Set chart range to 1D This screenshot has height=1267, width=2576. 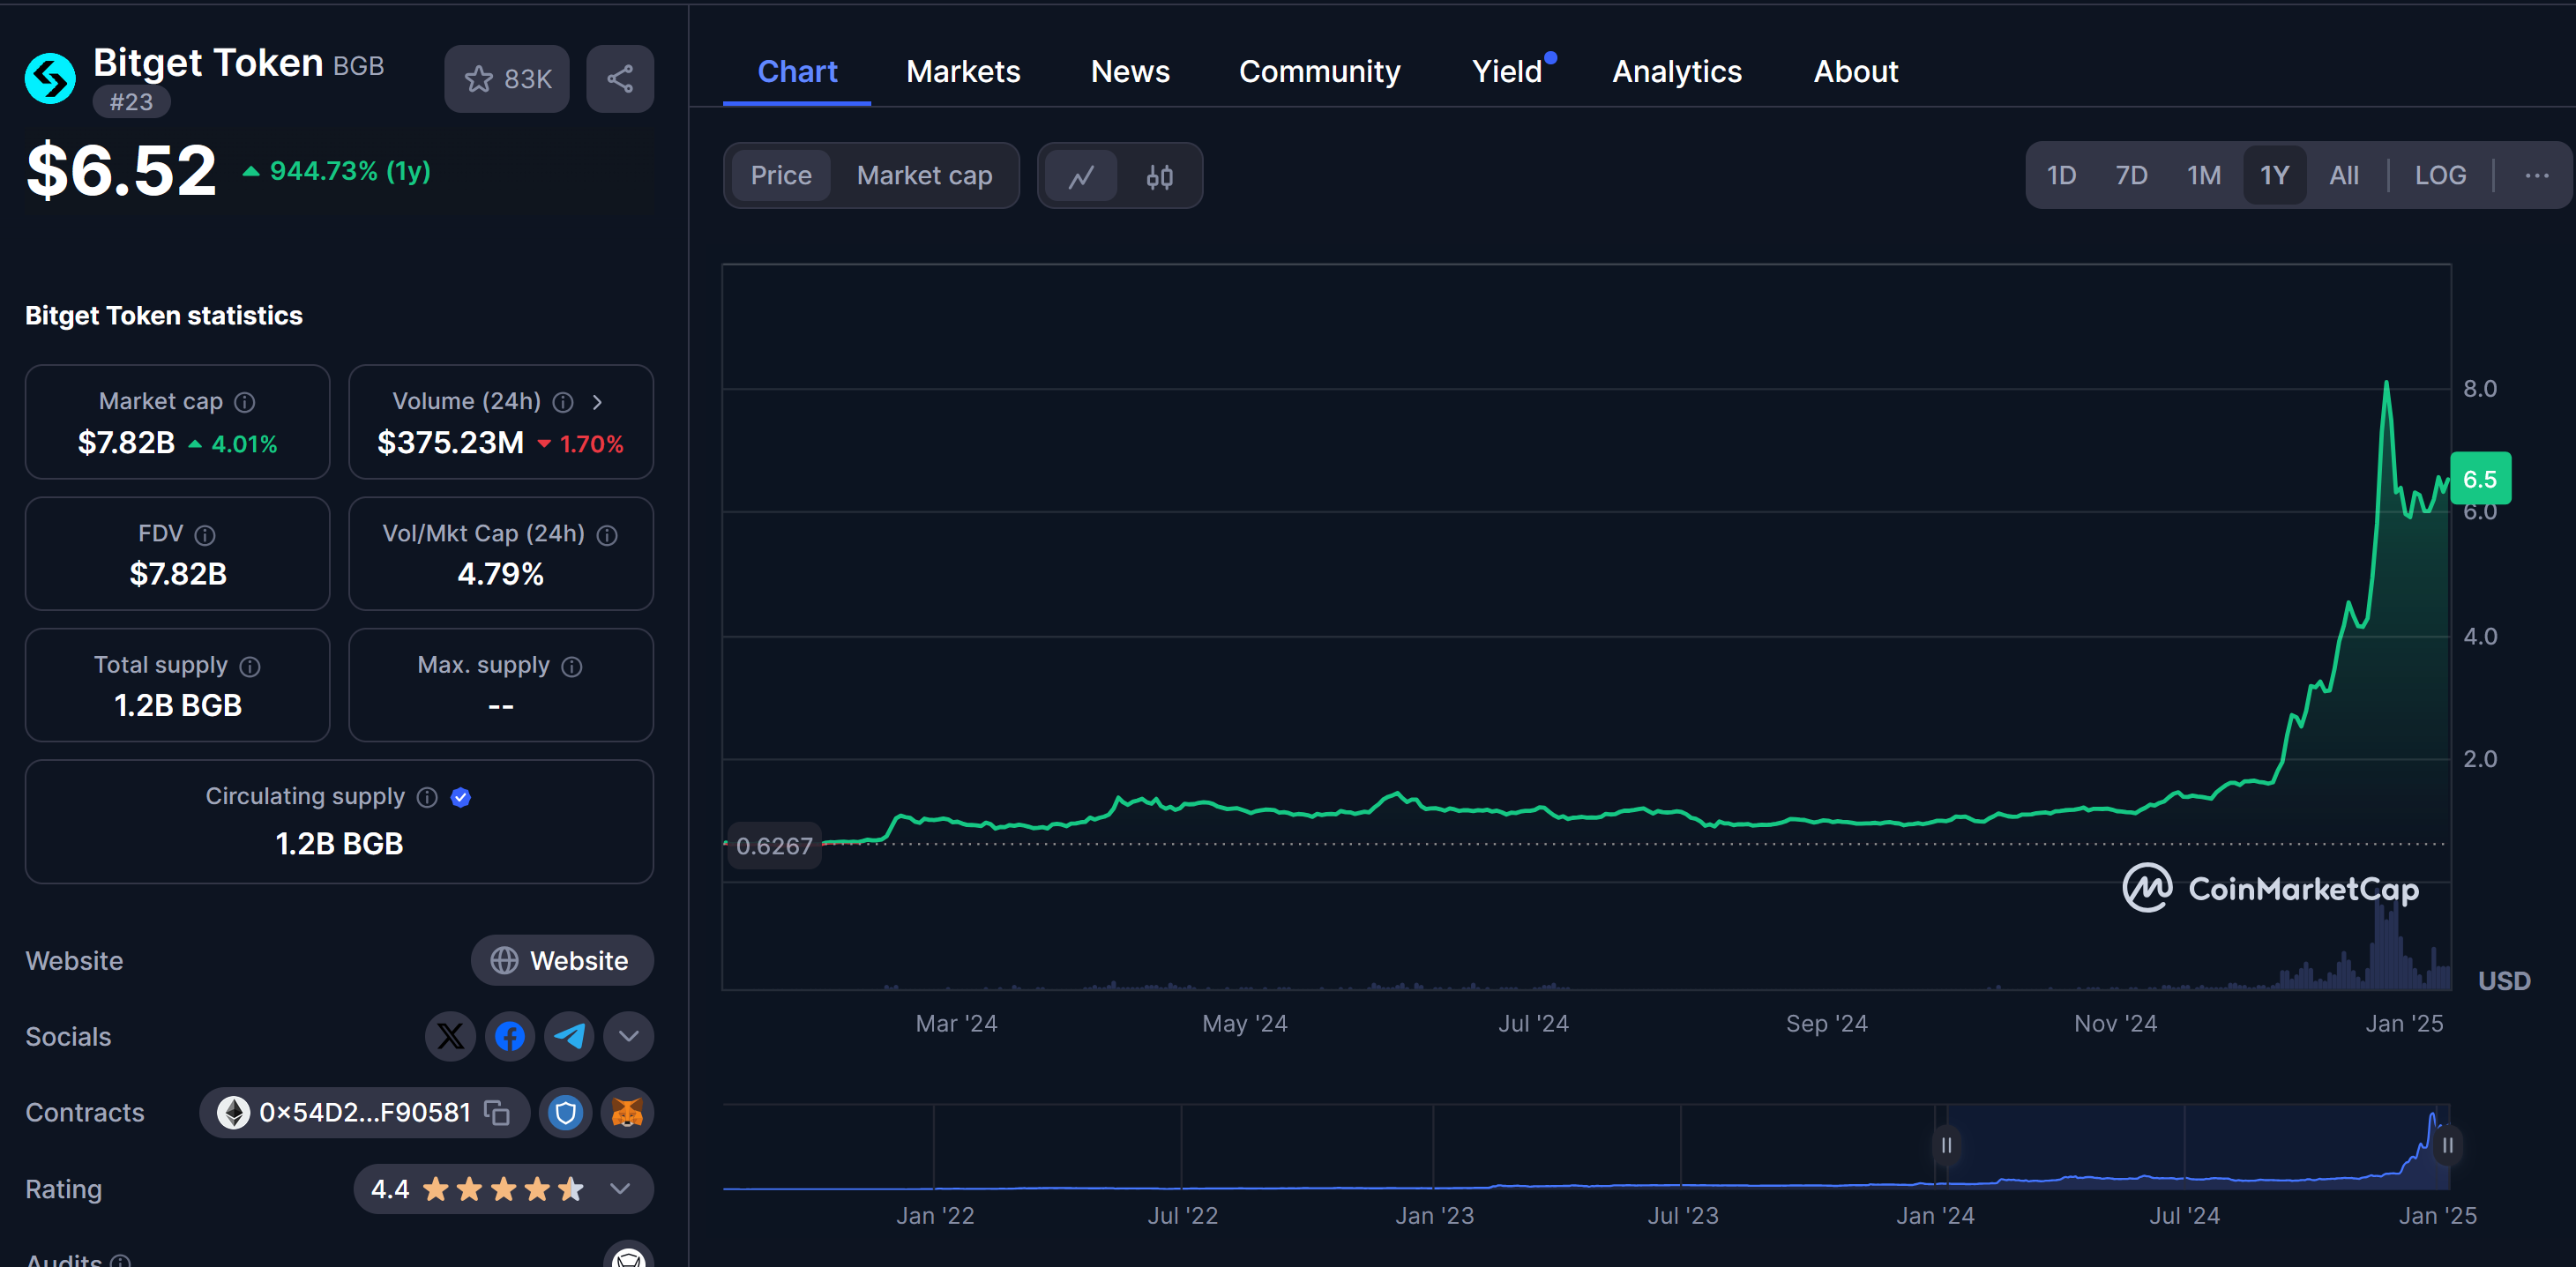point(2061,176)
